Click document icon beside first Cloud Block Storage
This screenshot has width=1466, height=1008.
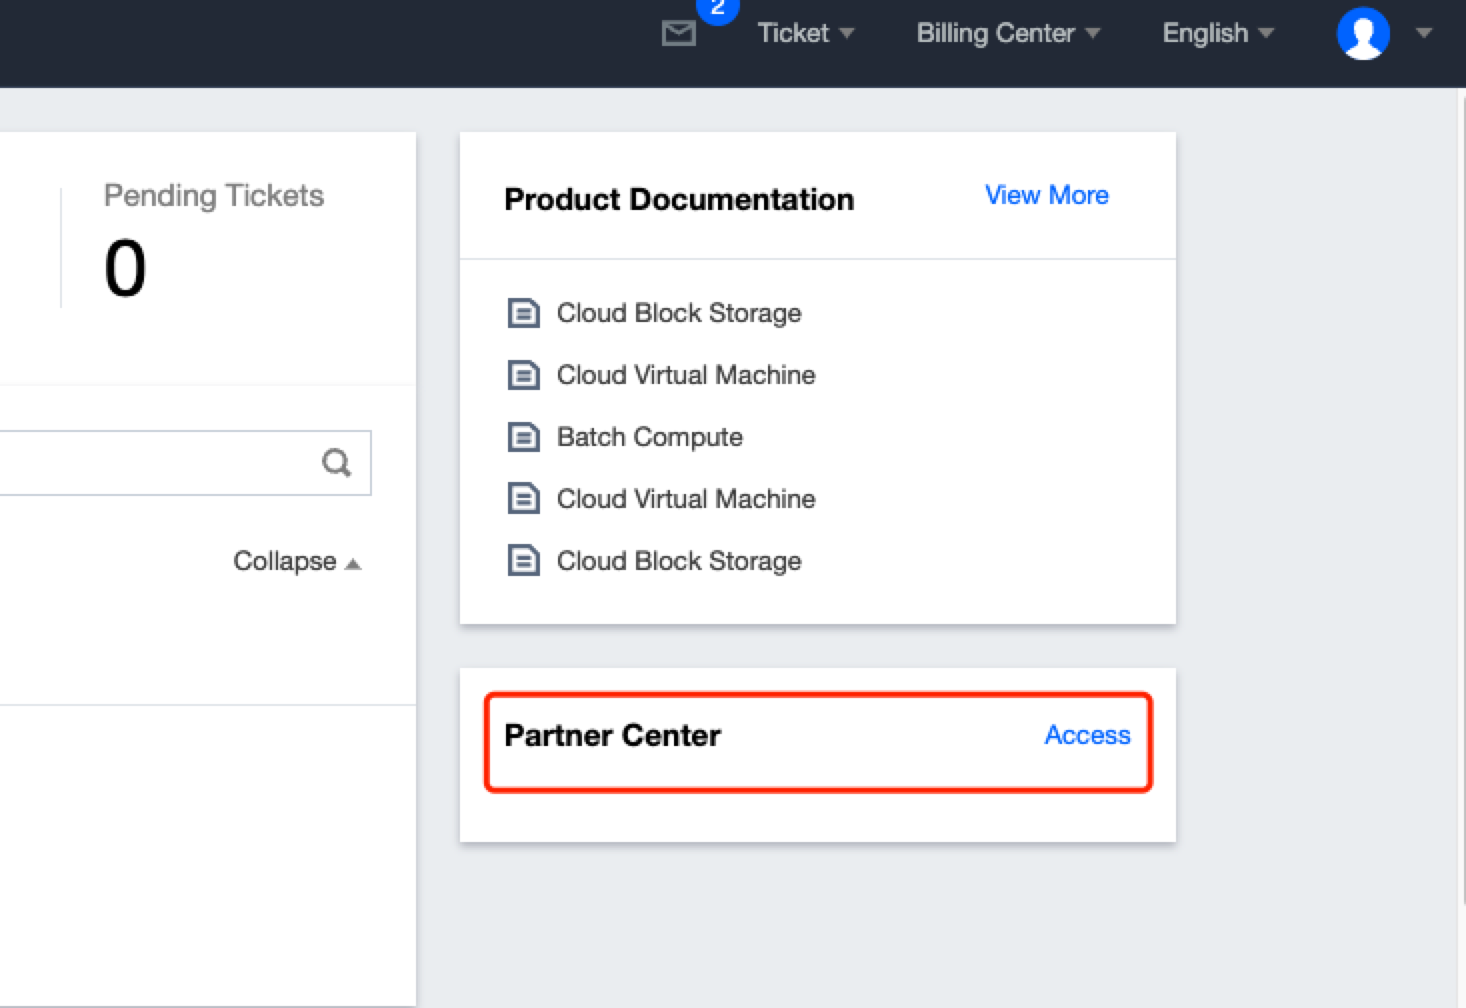click(524, 313)
